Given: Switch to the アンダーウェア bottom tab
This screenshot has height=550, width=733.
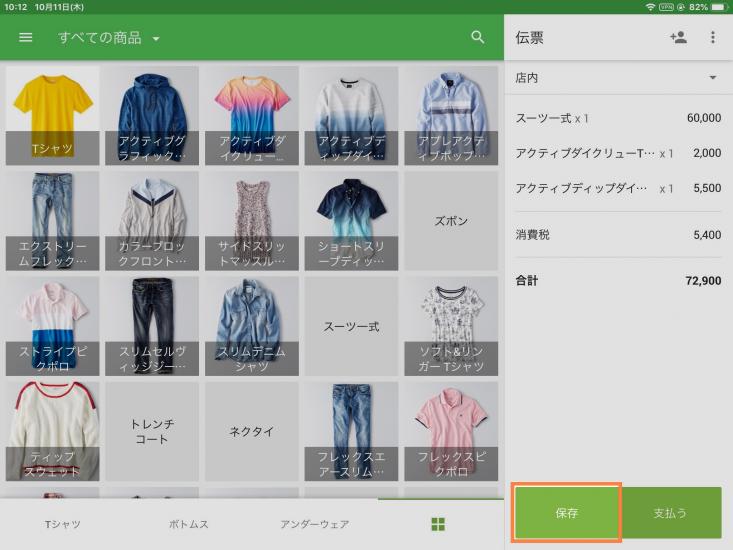Looking at the screenshot, I should pos(315,524).
